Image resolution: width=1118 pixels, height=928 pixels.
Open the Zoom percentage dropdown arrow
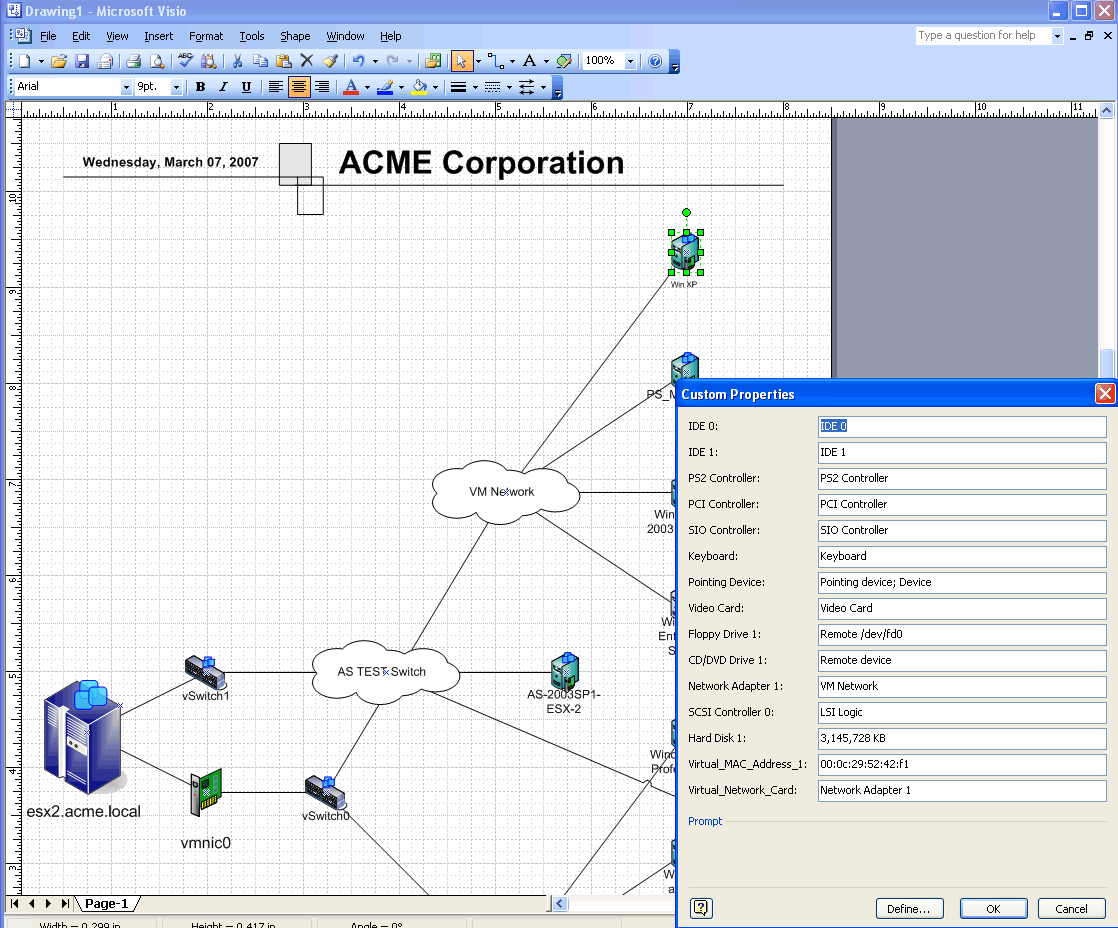tap(630, 61)
